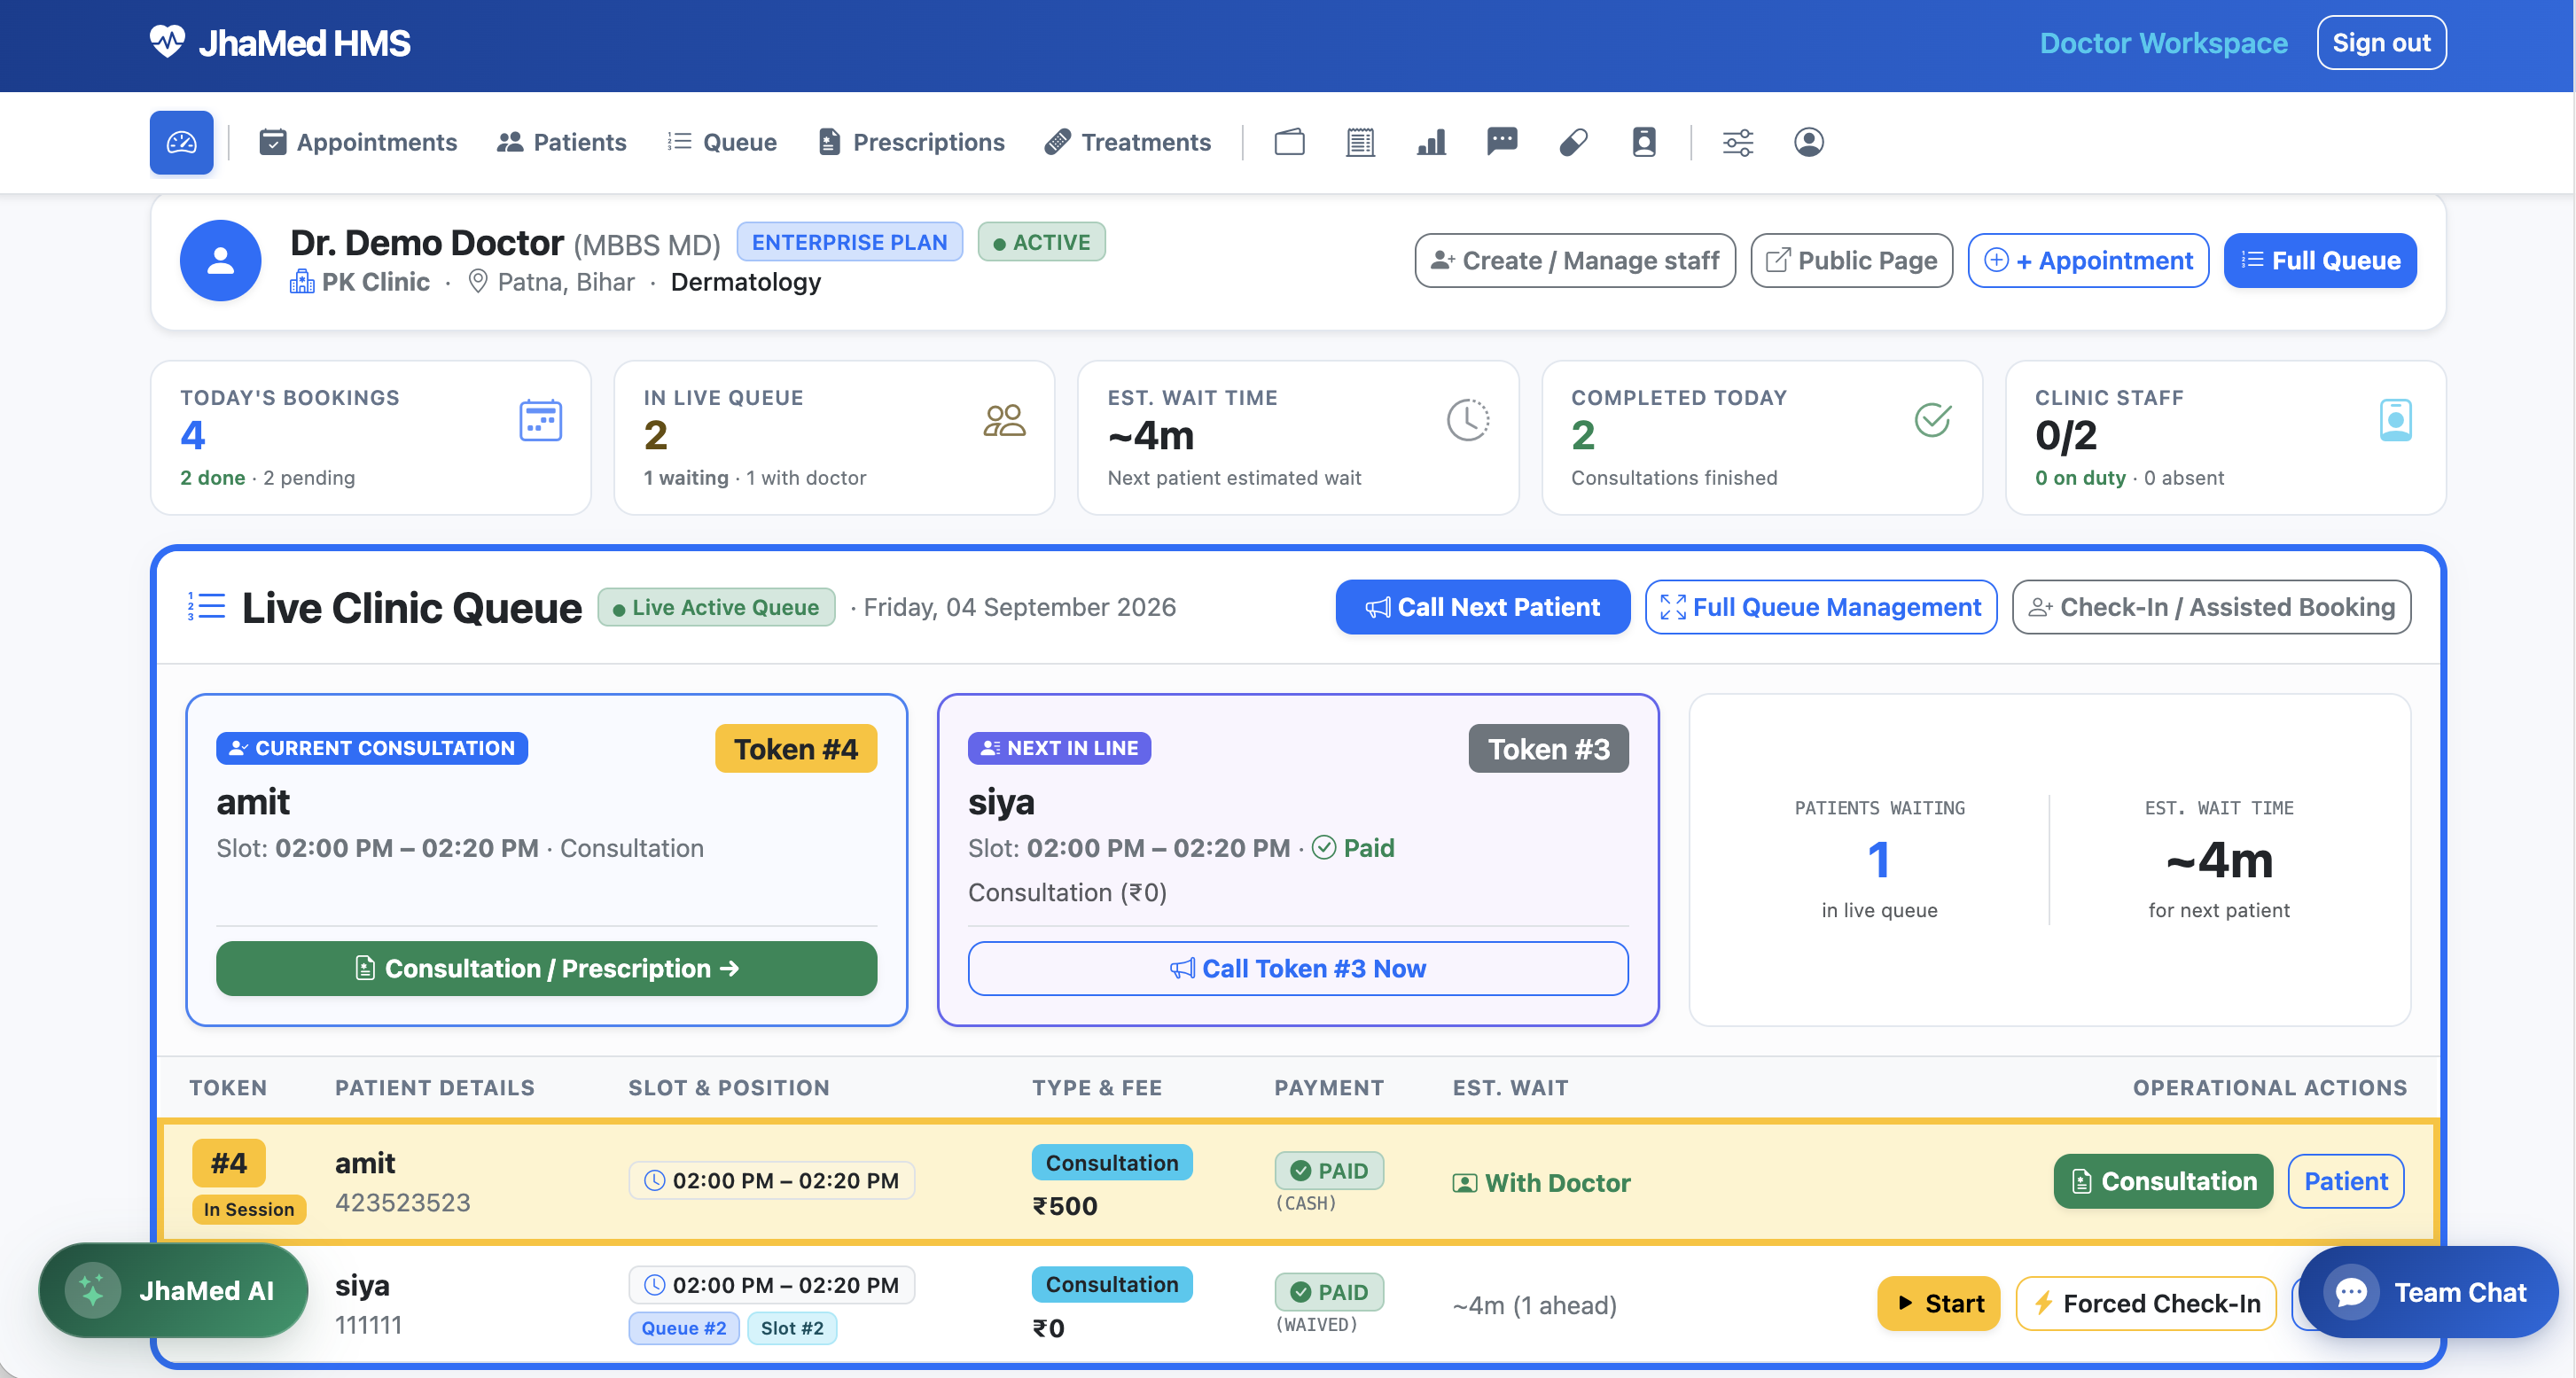Viewport: 2576px width, 1378px height.
Task: Open the receipt/billing list icon
Action: 1360,142
